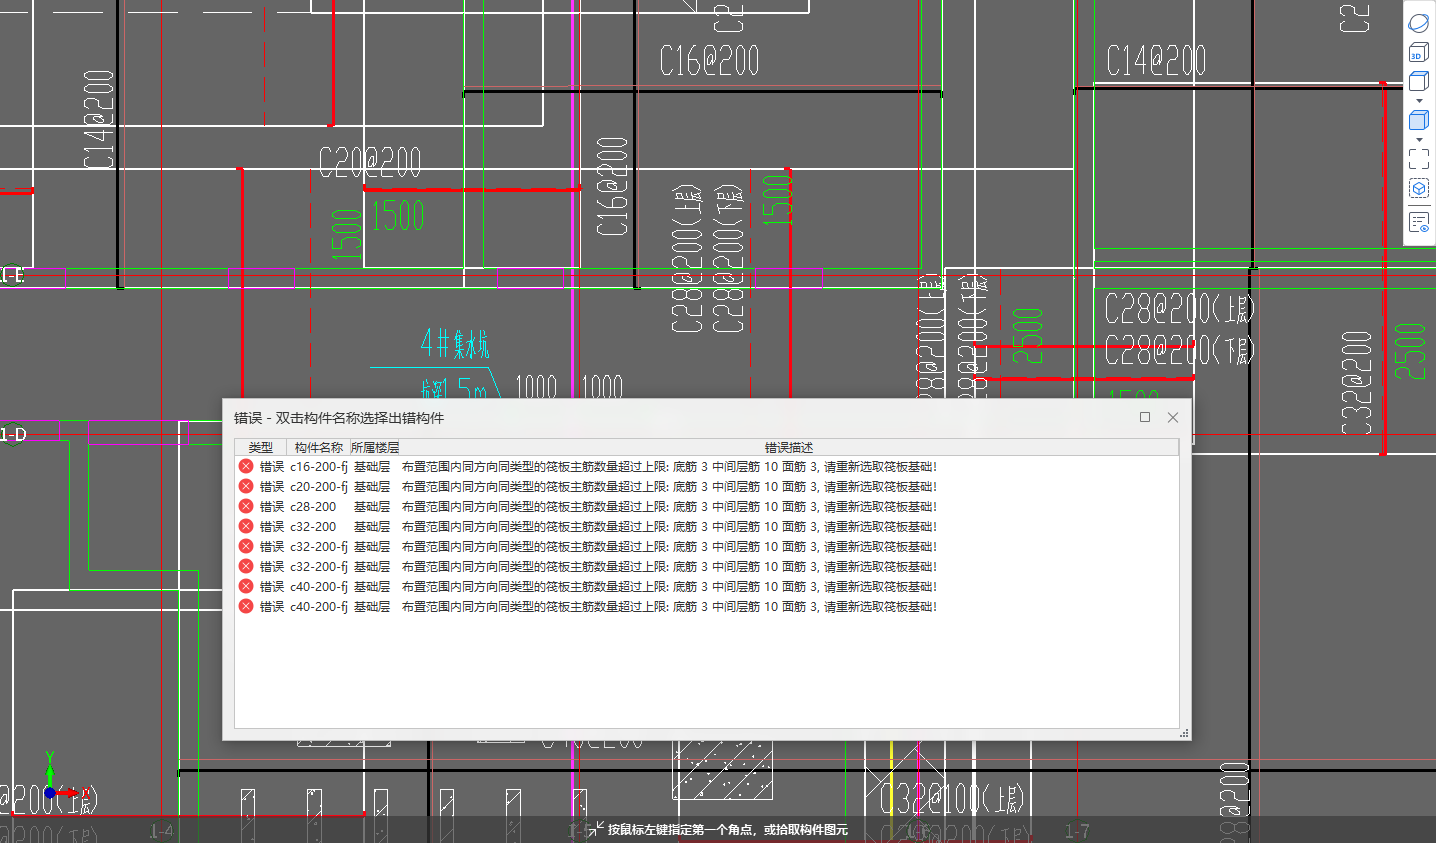This screenshot has height=843, width=1436.
Task: Click the 4#集水坑 label in drawing
Action: tap(455, 344)
